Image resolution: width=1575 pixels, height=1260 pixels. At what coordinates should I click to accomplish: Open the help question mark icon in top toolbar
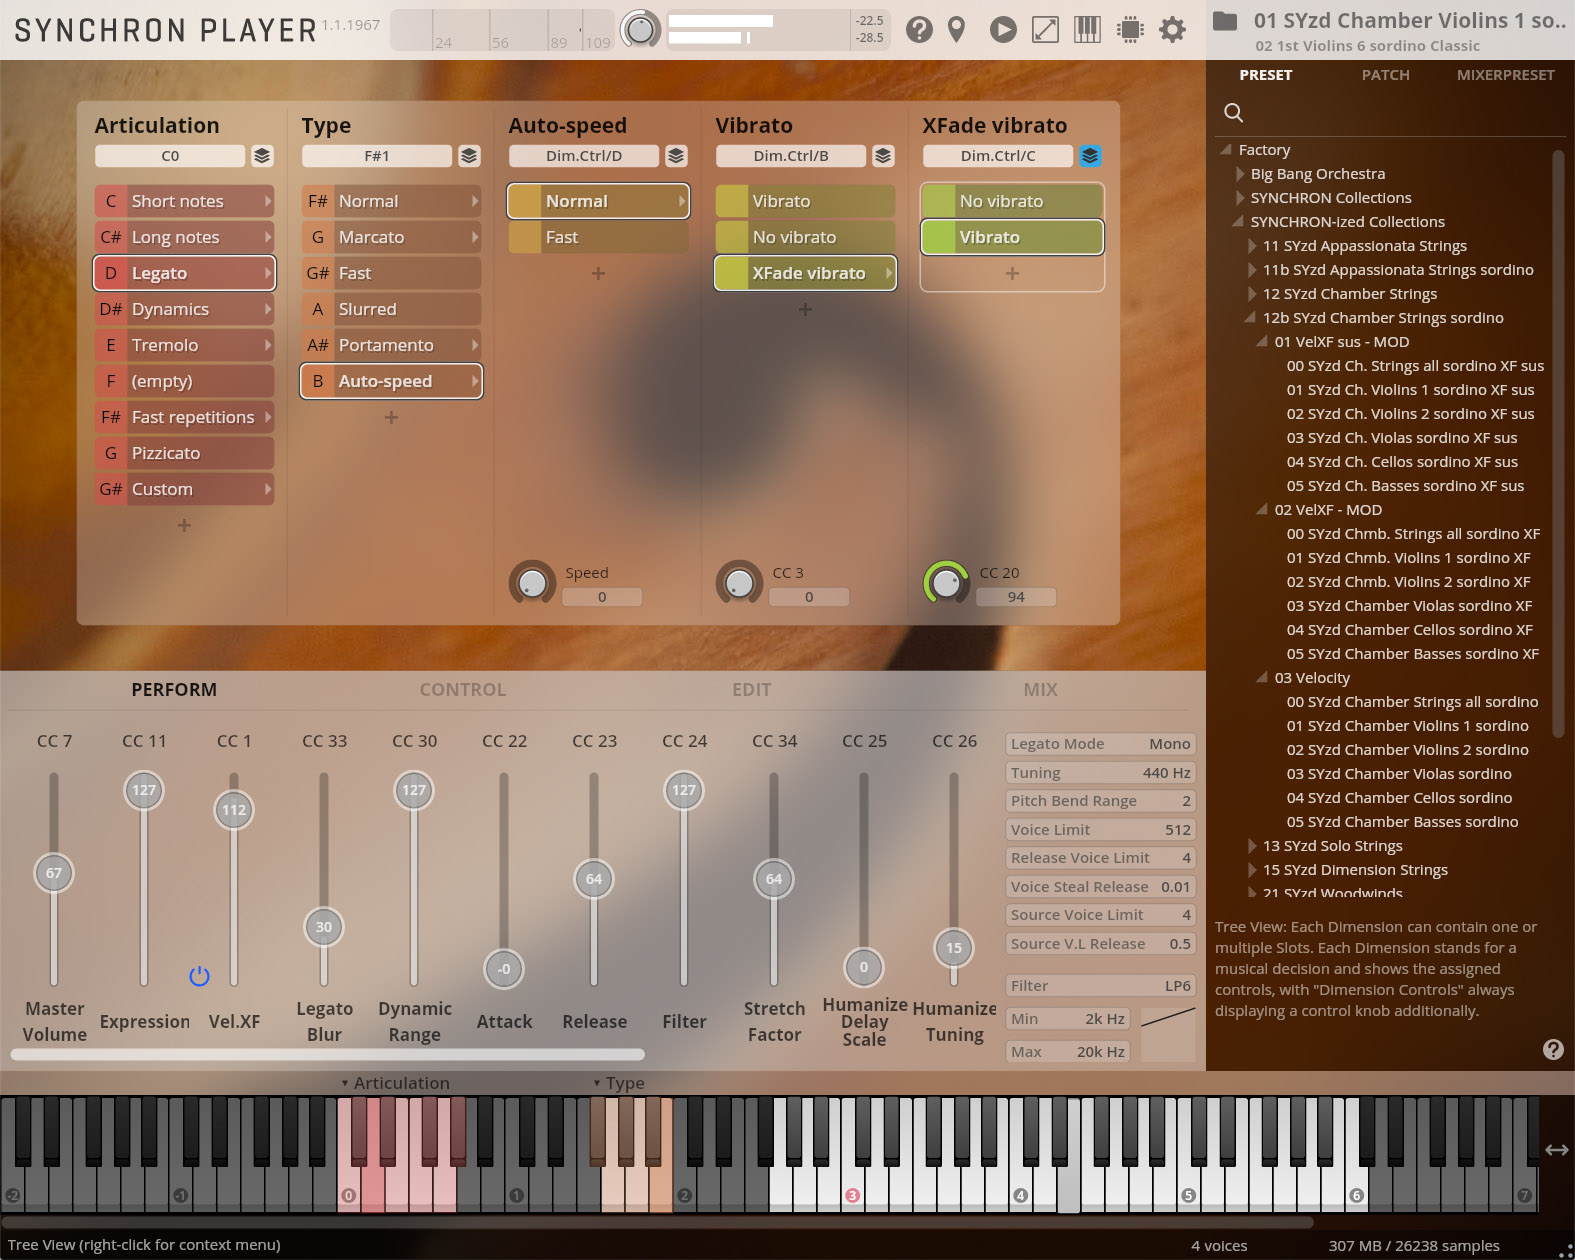[919, 30]
